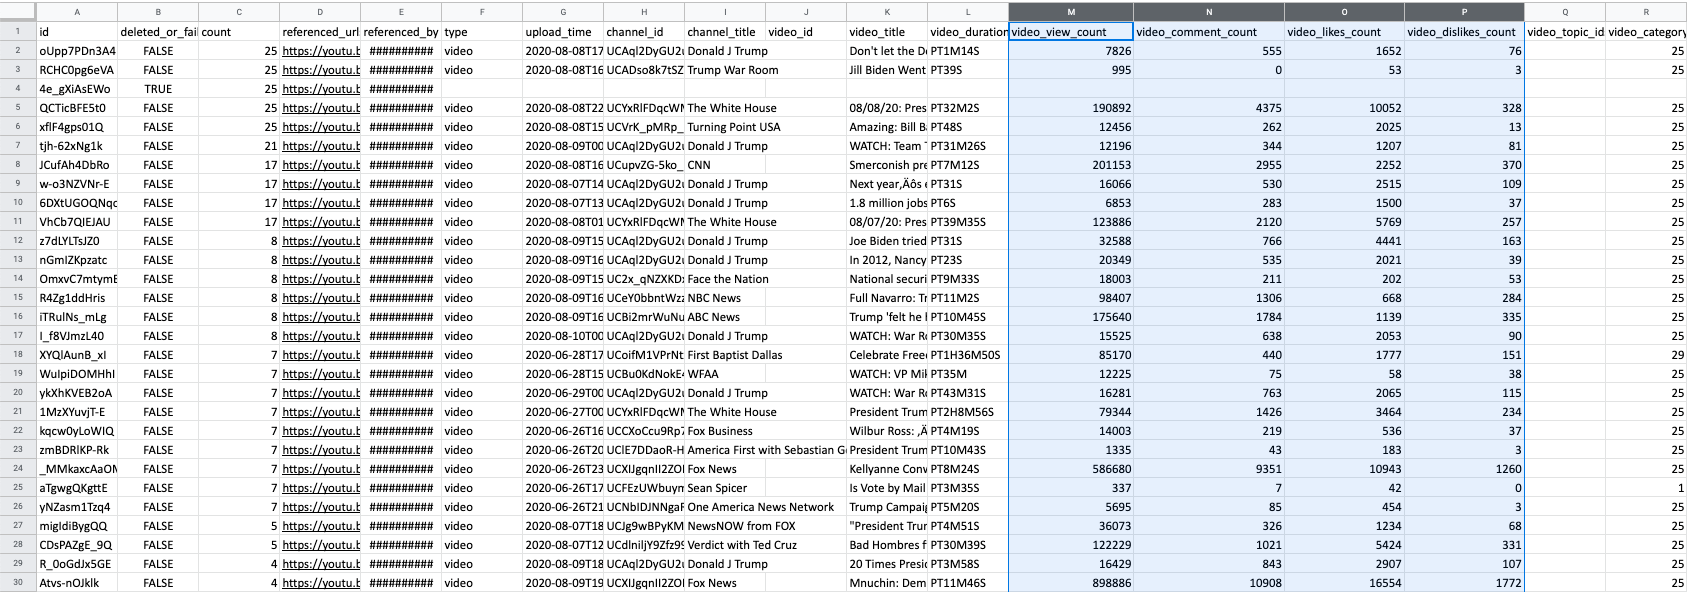Select column M by its header letter
1687x592 pixels.
(x=1070, y=12)
